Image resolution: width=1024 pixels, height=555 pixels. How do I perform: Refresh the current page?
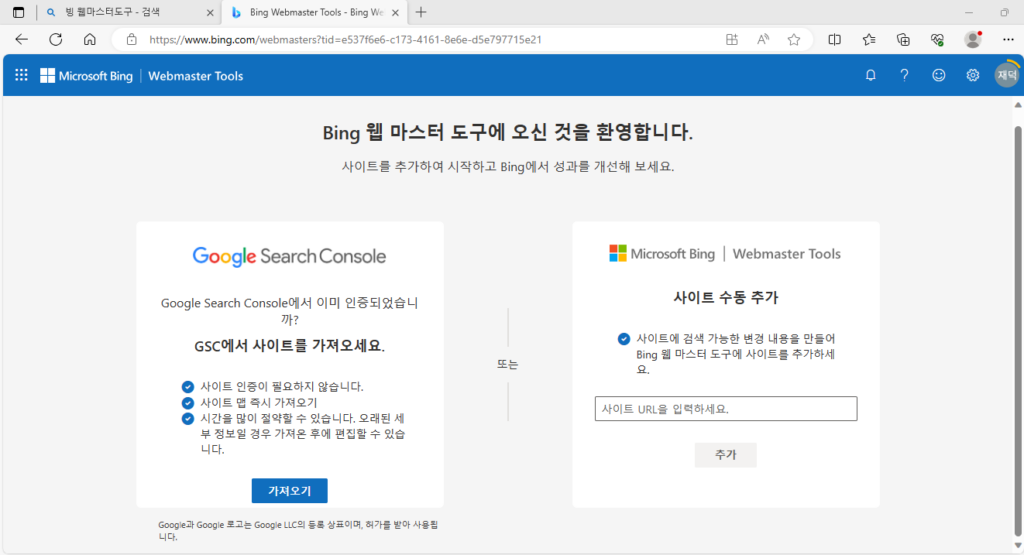(56, 39)
